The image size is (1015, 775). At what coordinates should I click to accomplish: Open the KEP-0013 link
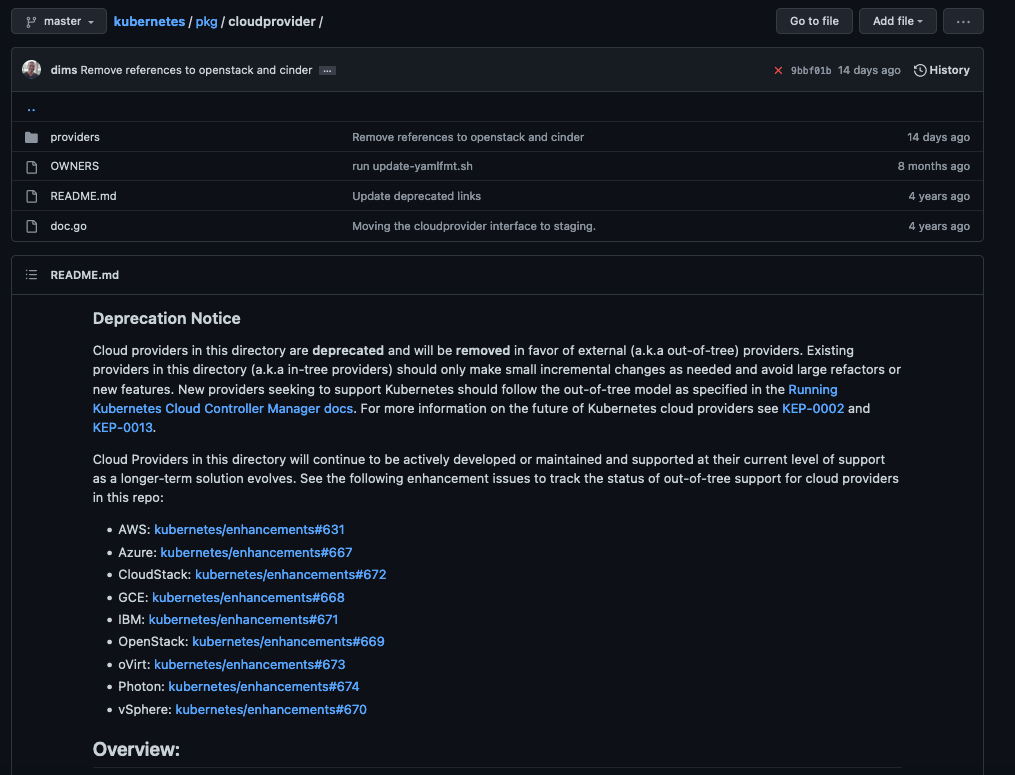pyautogui.click(x=122, y=427)
